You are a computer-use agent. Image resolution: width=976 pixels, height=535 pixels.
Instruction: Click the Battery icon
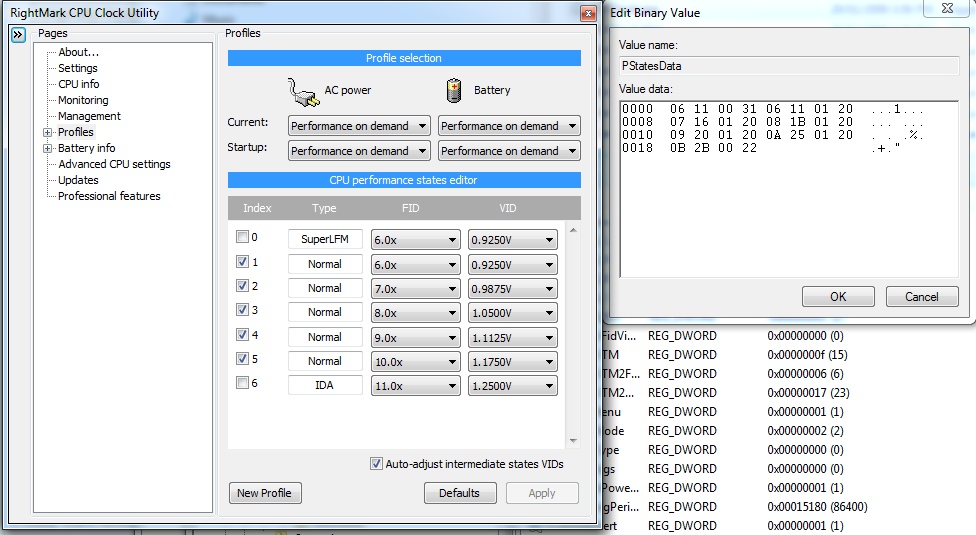[x=454, y=90]
